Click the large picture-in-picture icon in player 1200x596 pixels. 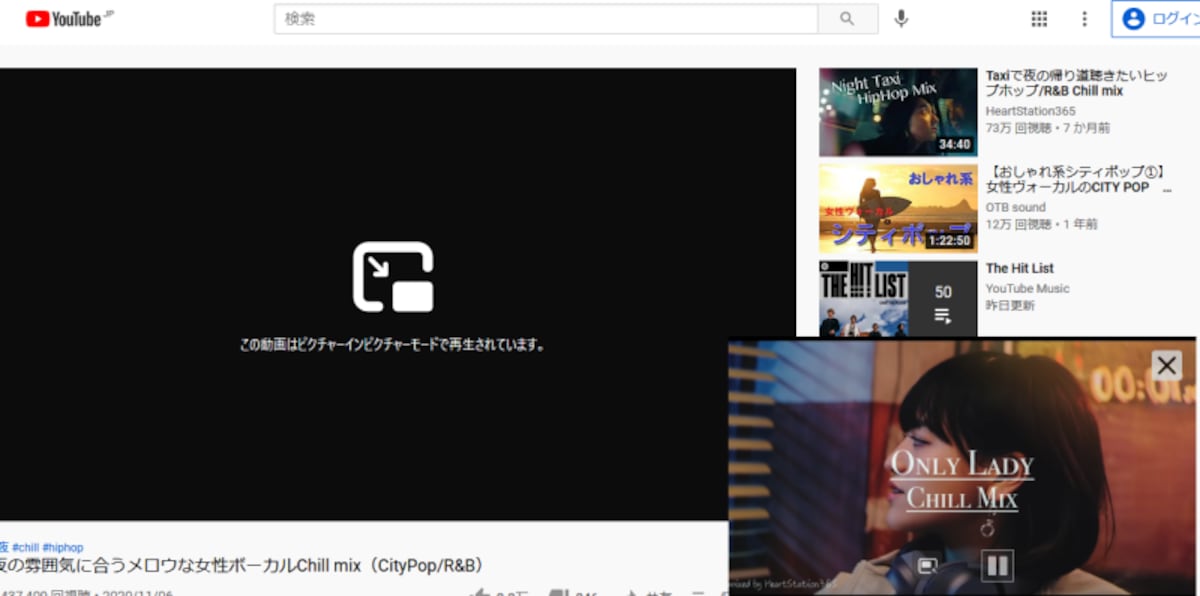(393, 277)
